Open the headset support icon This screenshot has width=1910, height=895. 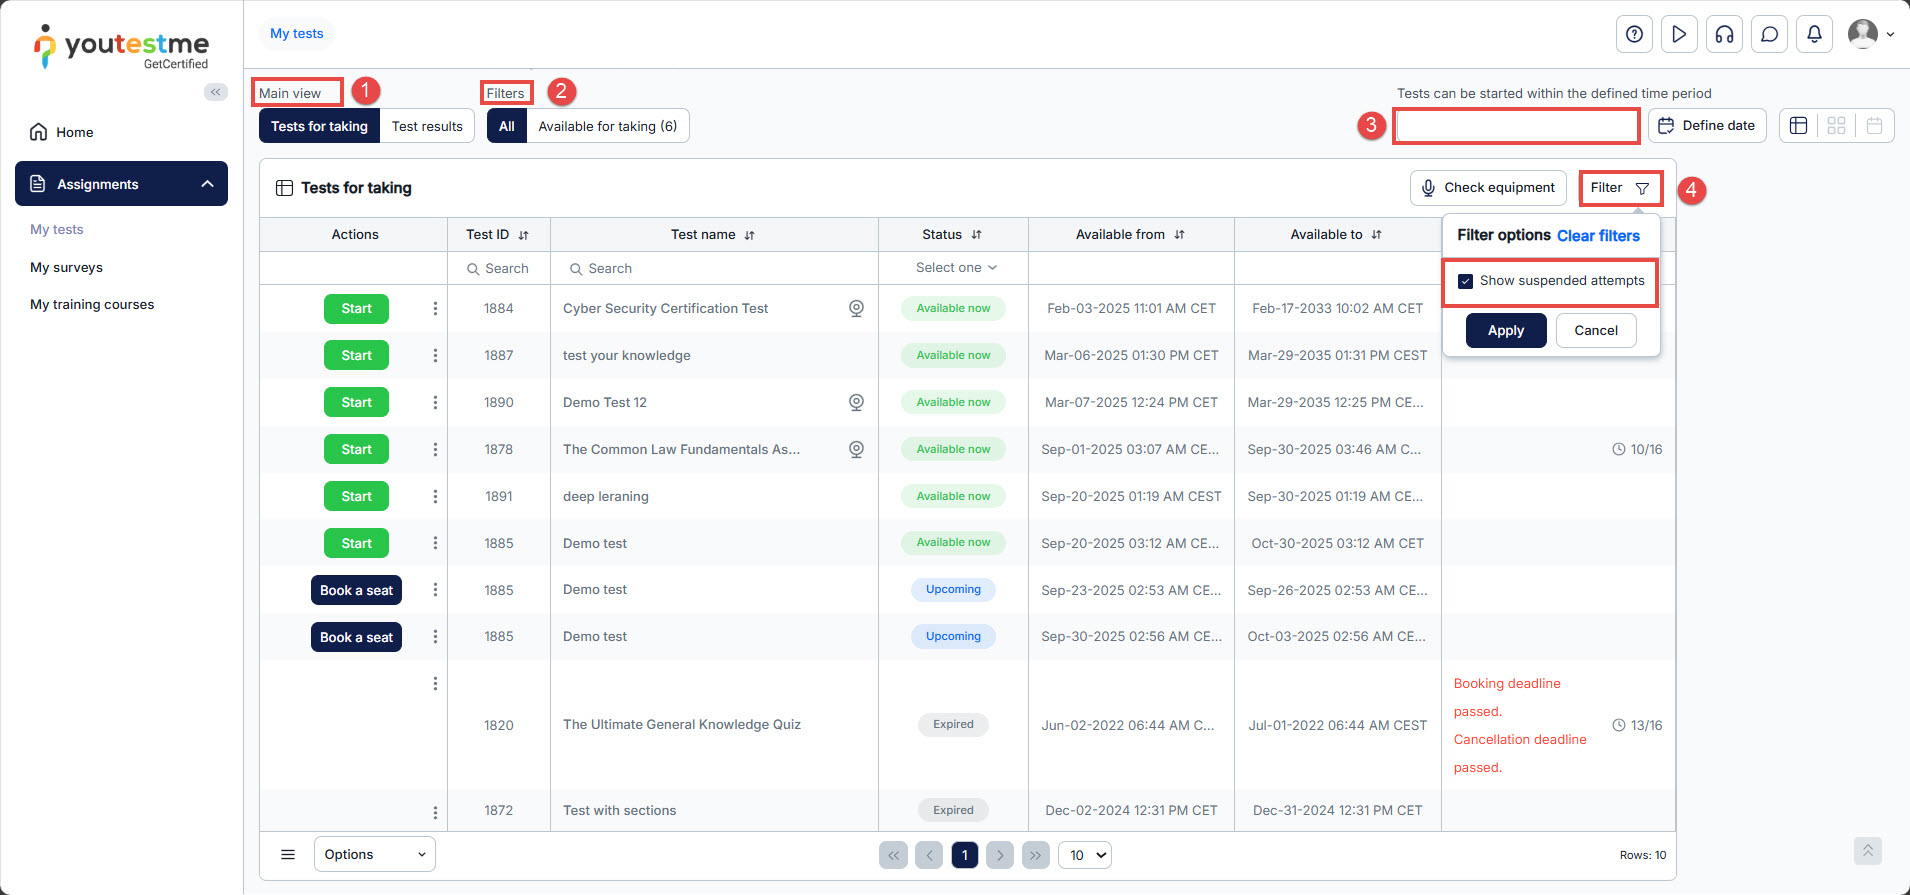pos(1724,34)
